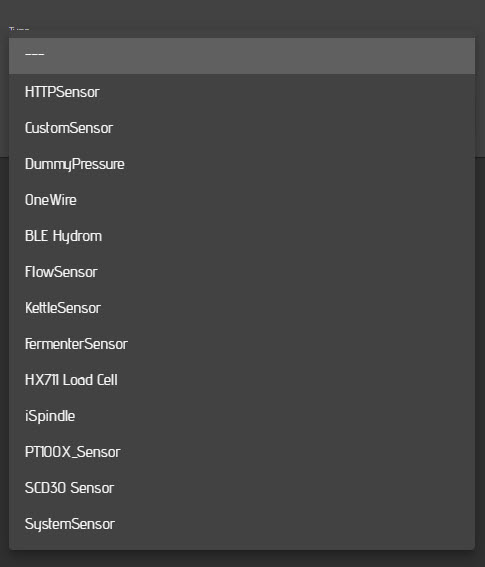Select the blank '---' option
The image size is (485, 567).
point(242,56)
